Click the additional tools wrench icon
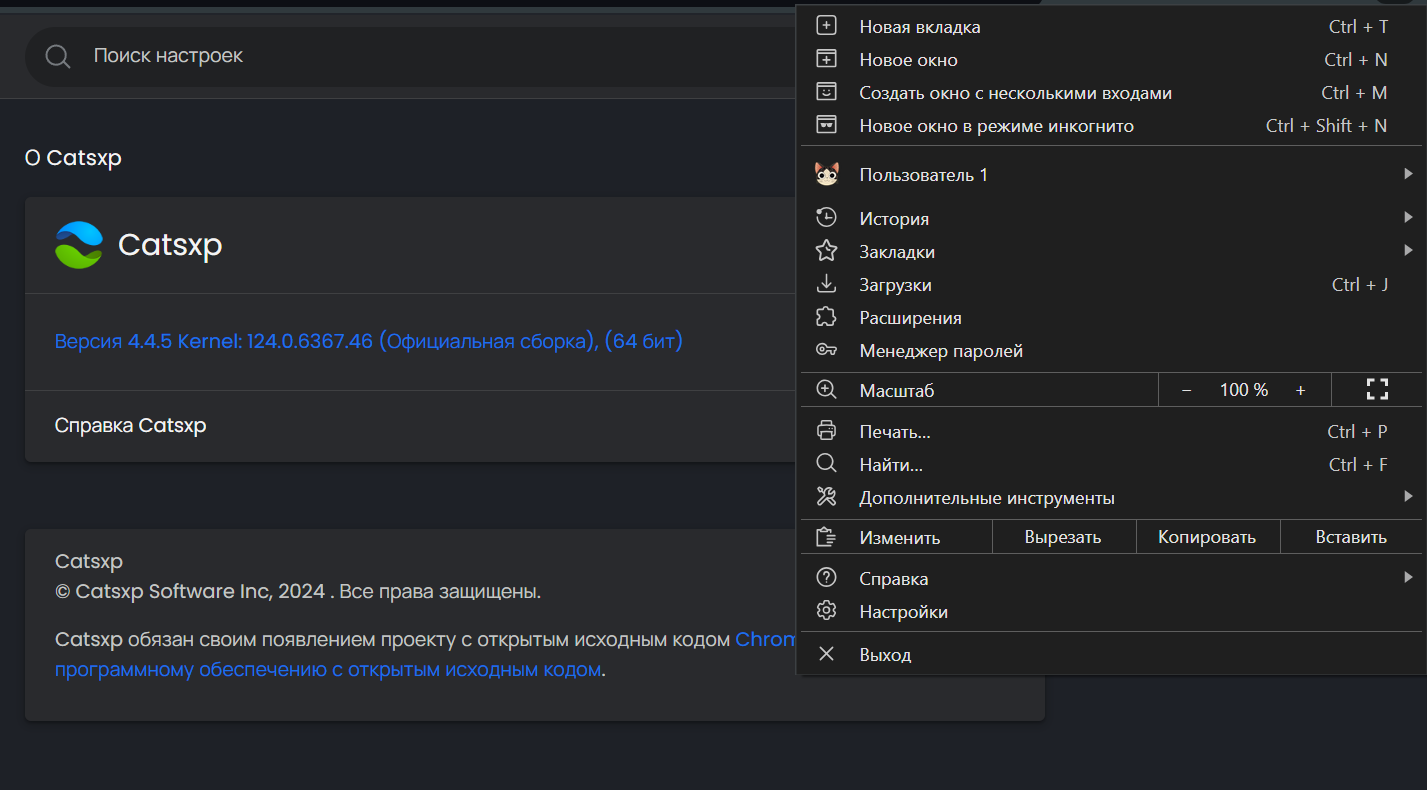This screenshot has width=1427, height=790. pyautogui.click(x=826, y=497)
